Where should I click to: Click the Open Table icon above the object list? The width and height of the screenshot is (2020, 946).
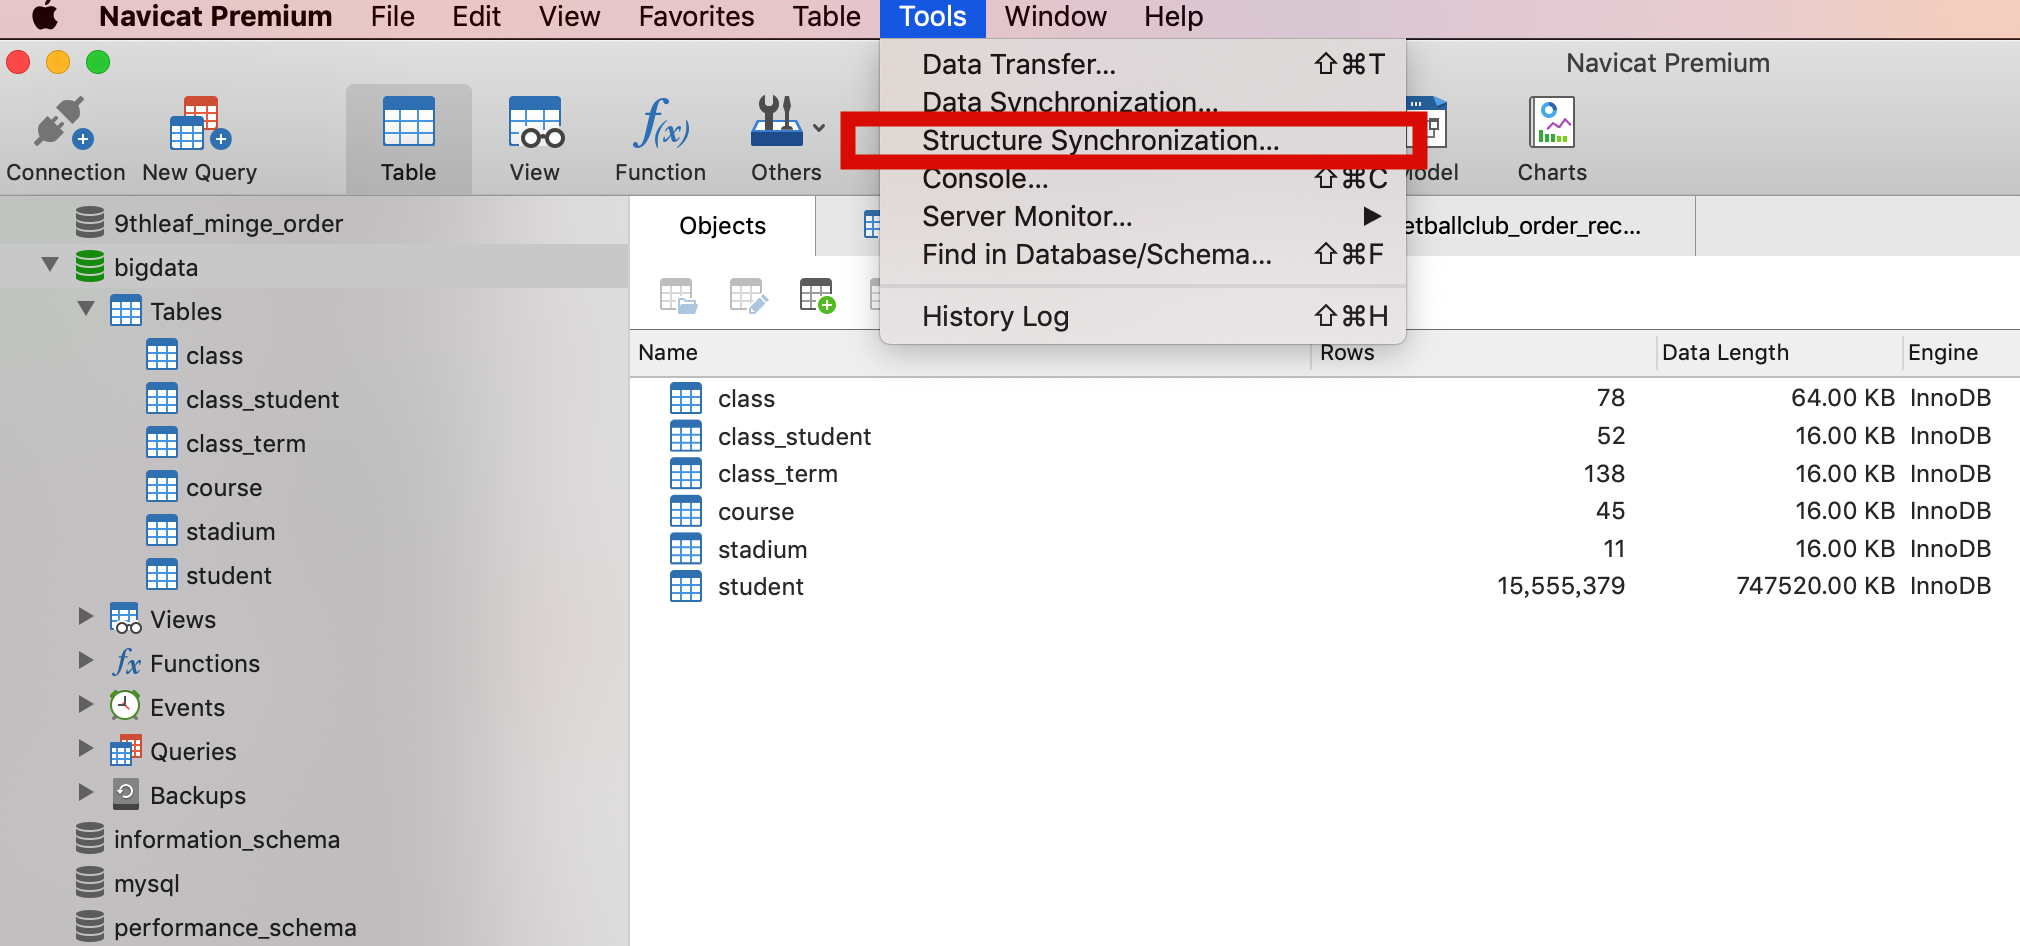point(678,295)
